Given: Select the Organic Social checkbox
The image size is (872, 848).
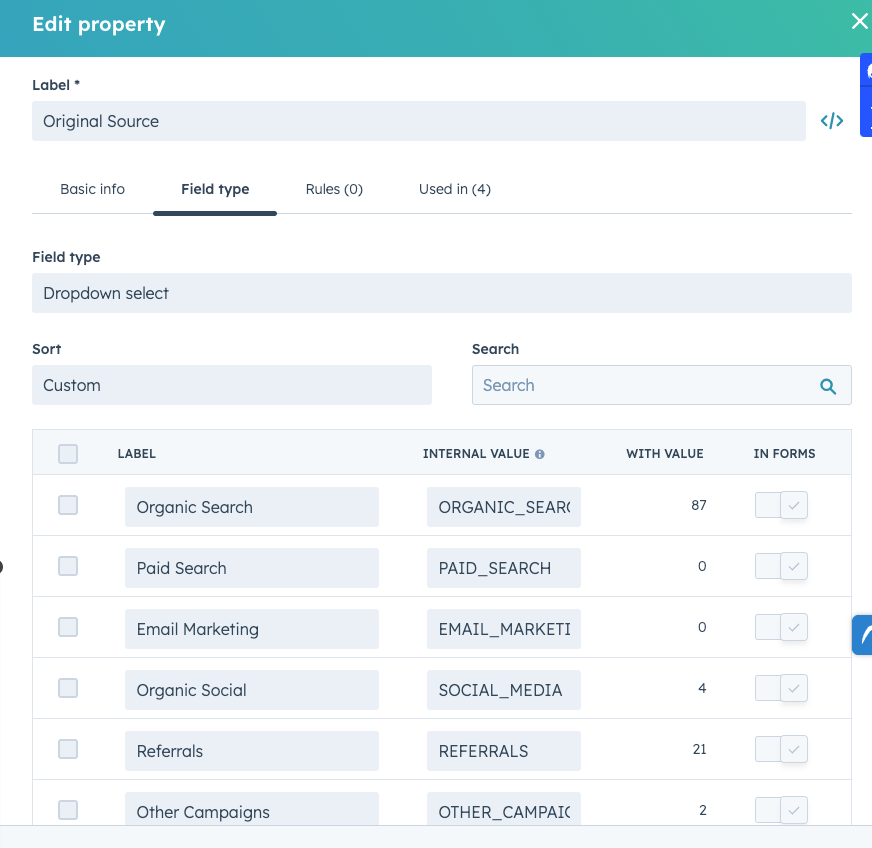Looking at the screenshot, I should click(x=68, y=688).
